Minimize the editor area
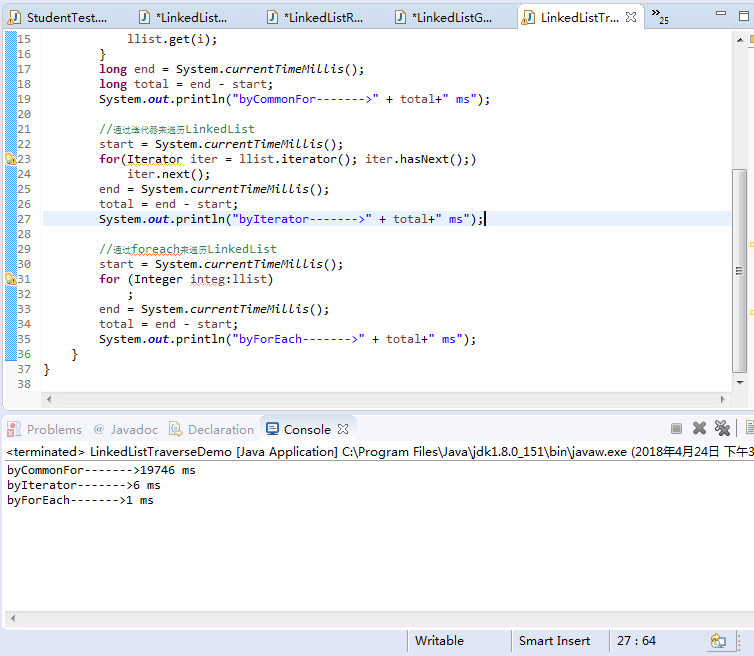 721,13
